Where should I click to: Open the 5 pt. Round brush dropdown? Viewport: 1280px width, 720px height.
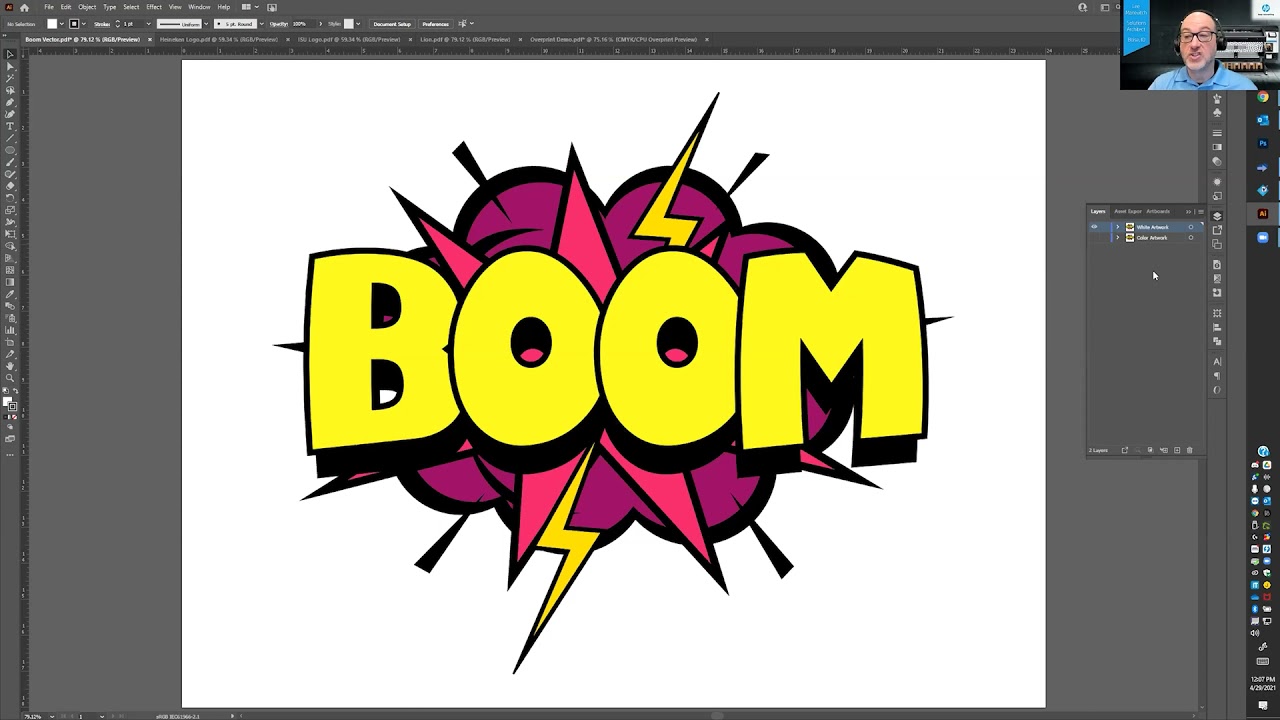(261, 23)
